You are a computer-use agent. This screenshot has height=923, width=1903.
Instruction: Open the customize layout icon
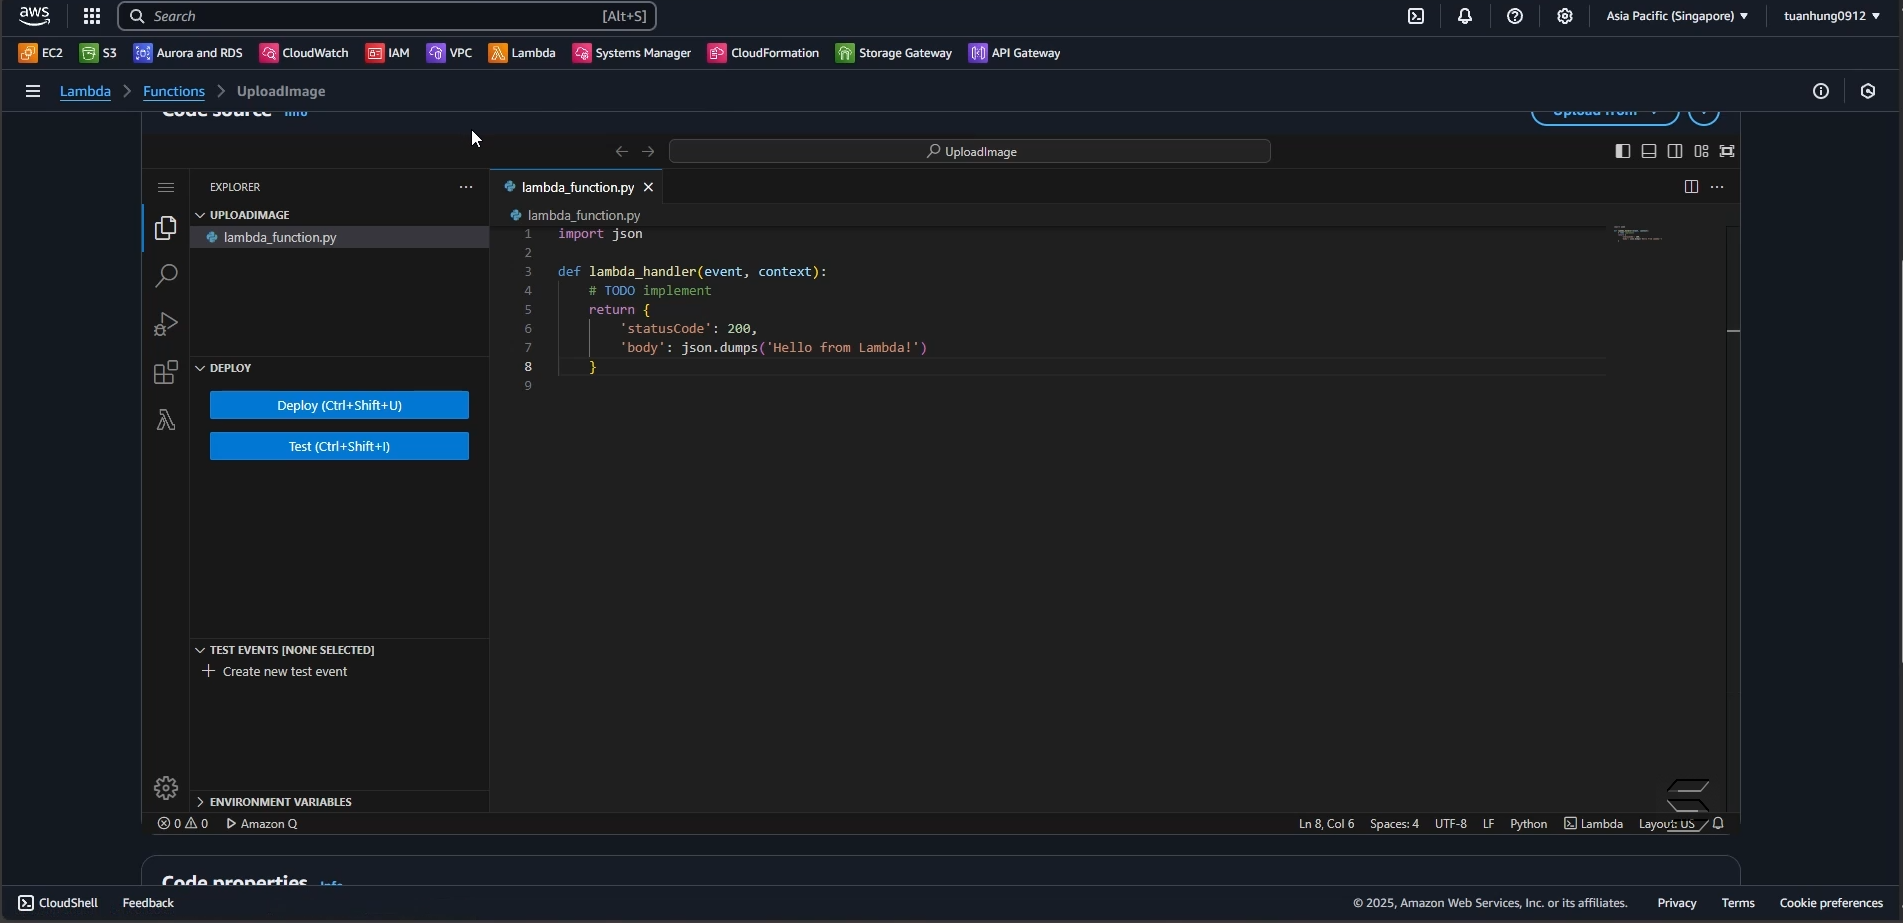pyautogui.click(x=1701, y=151)
